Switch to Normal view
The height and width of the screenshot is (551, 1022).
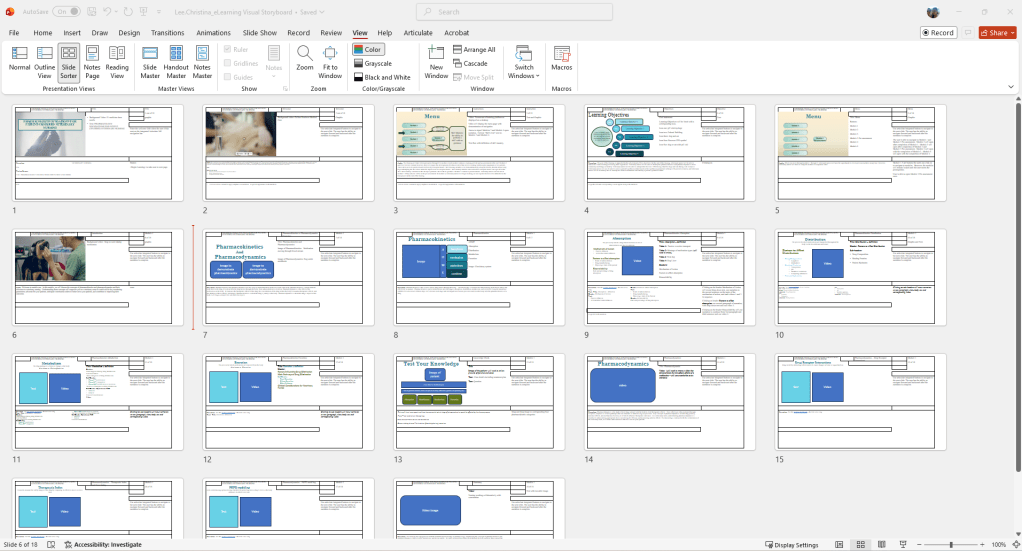(x=19, y=62)
